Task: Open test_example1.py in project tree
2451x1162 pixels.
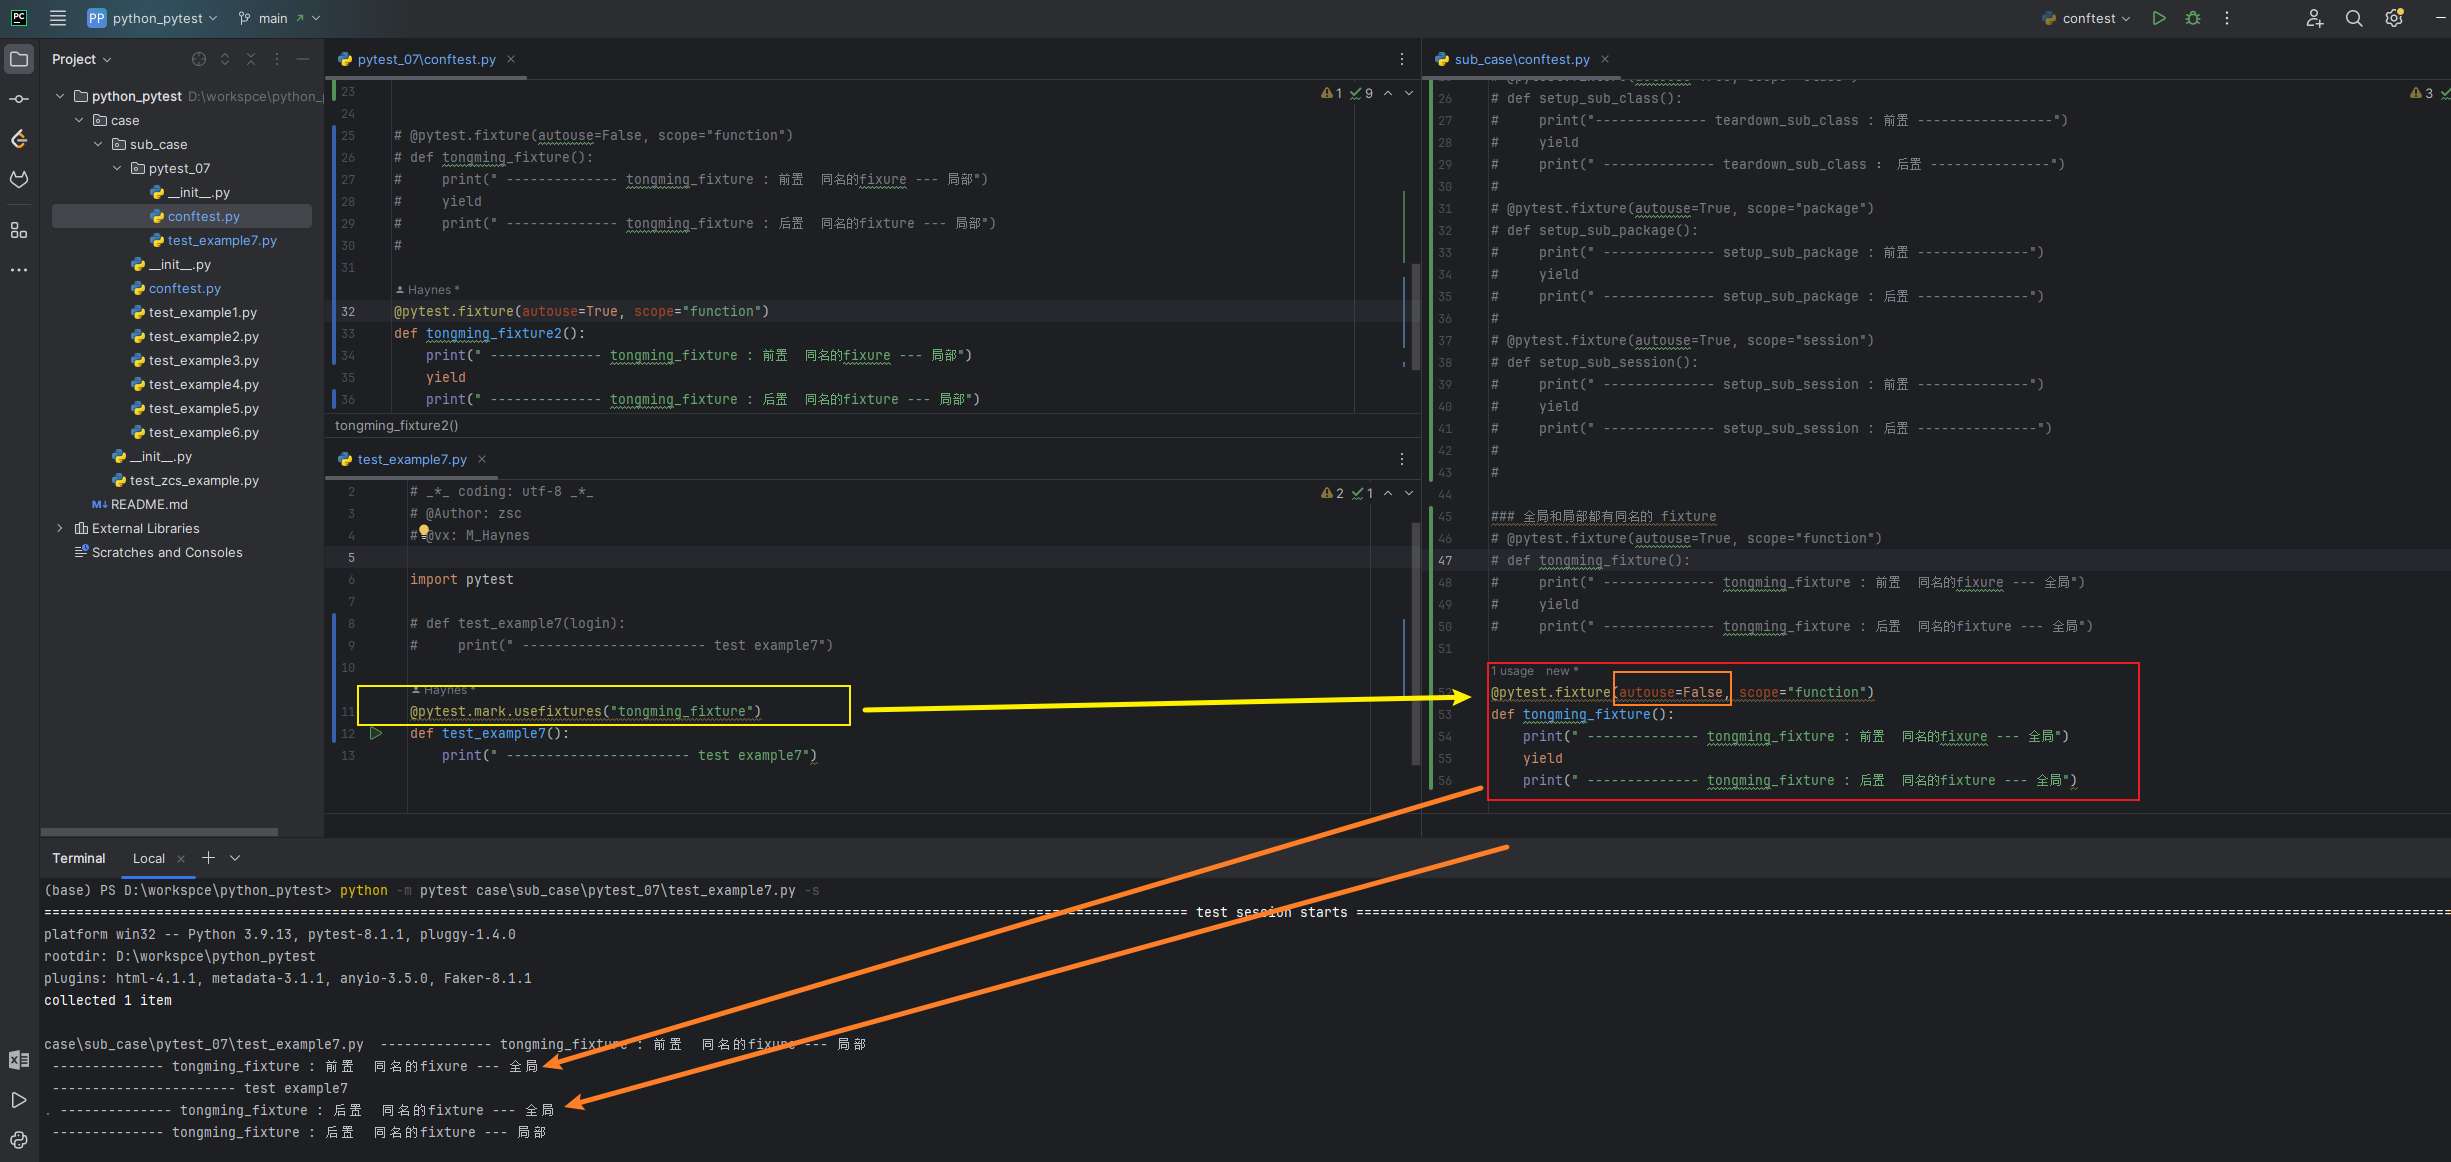Action: coord(202,312)
